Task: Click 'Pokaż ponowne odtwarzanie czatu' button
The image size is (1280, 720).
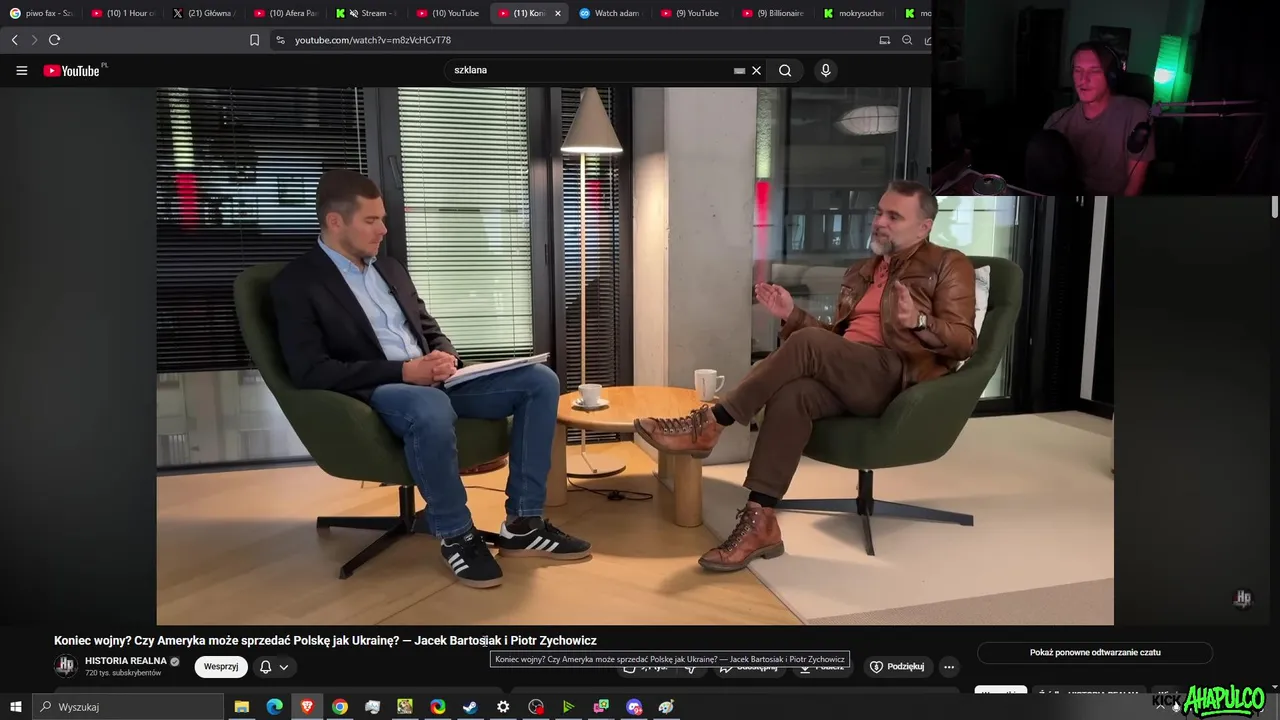Action: click(1095, 653)
